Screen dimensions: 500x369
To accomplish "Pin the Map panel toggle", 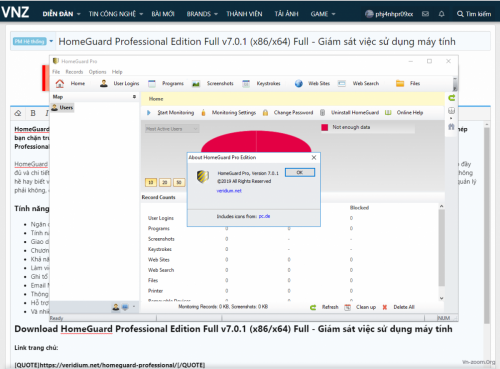I will [x=134, y=97].
